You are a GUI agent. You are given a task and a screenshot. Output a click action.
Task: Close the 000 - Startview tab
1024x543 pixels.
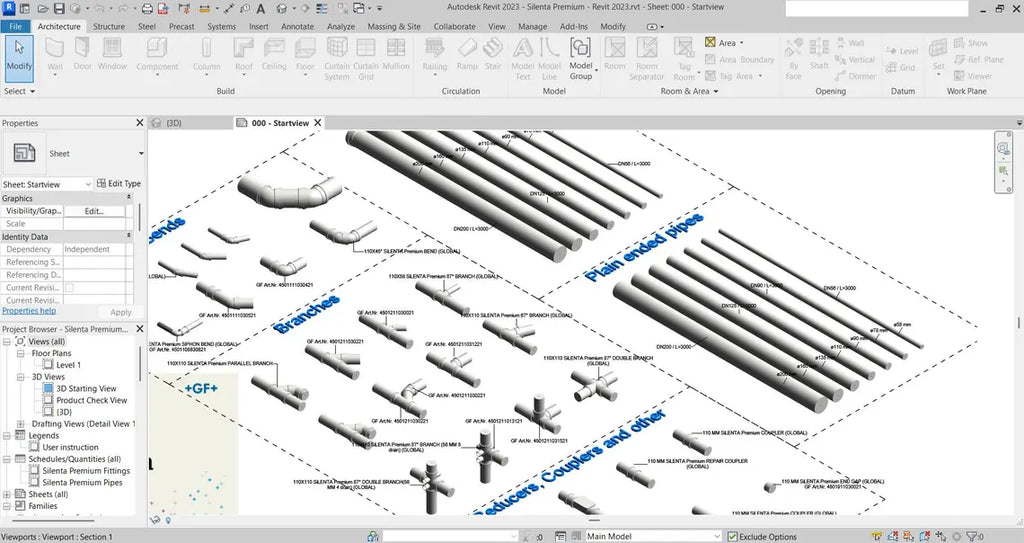pyautogui.click(x=318, y=123)
